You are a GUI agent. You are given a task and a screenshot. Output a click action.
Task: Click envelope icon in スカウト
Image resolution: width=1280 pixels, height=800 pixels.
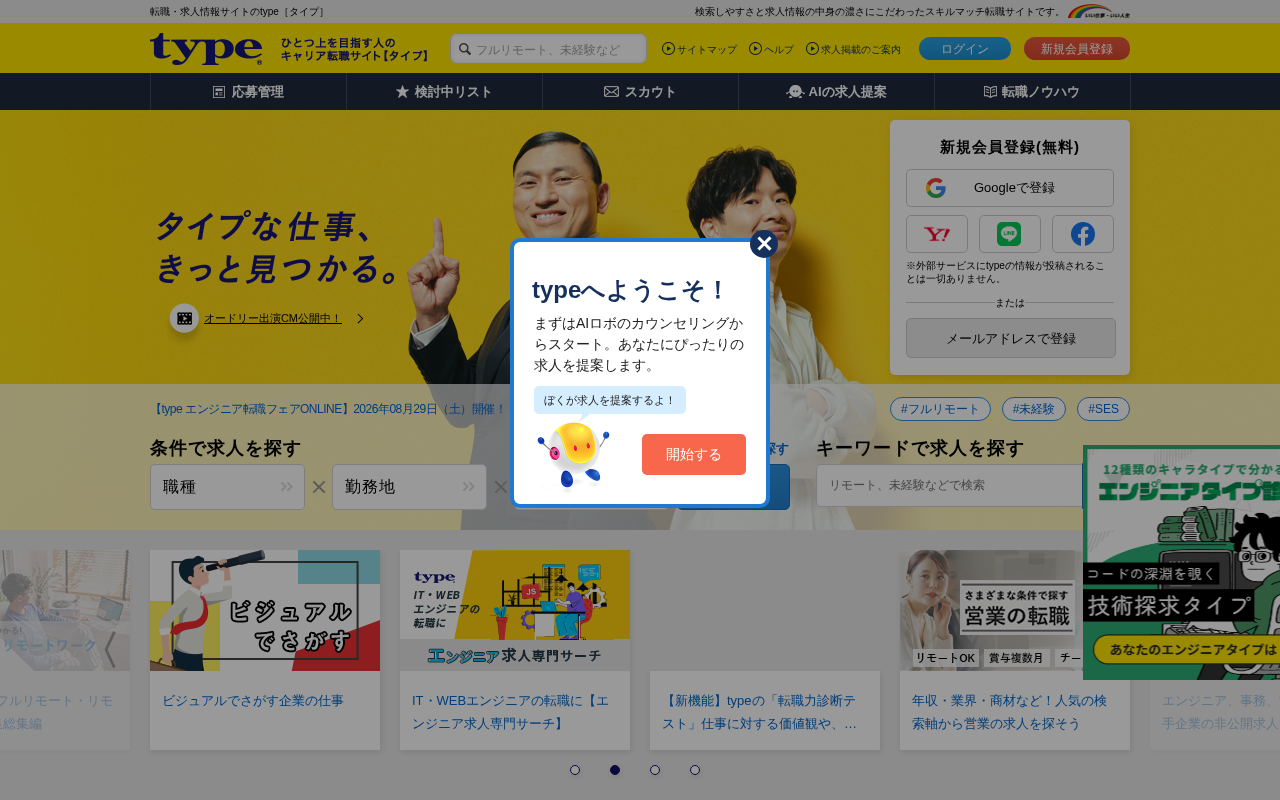[611, 92]
